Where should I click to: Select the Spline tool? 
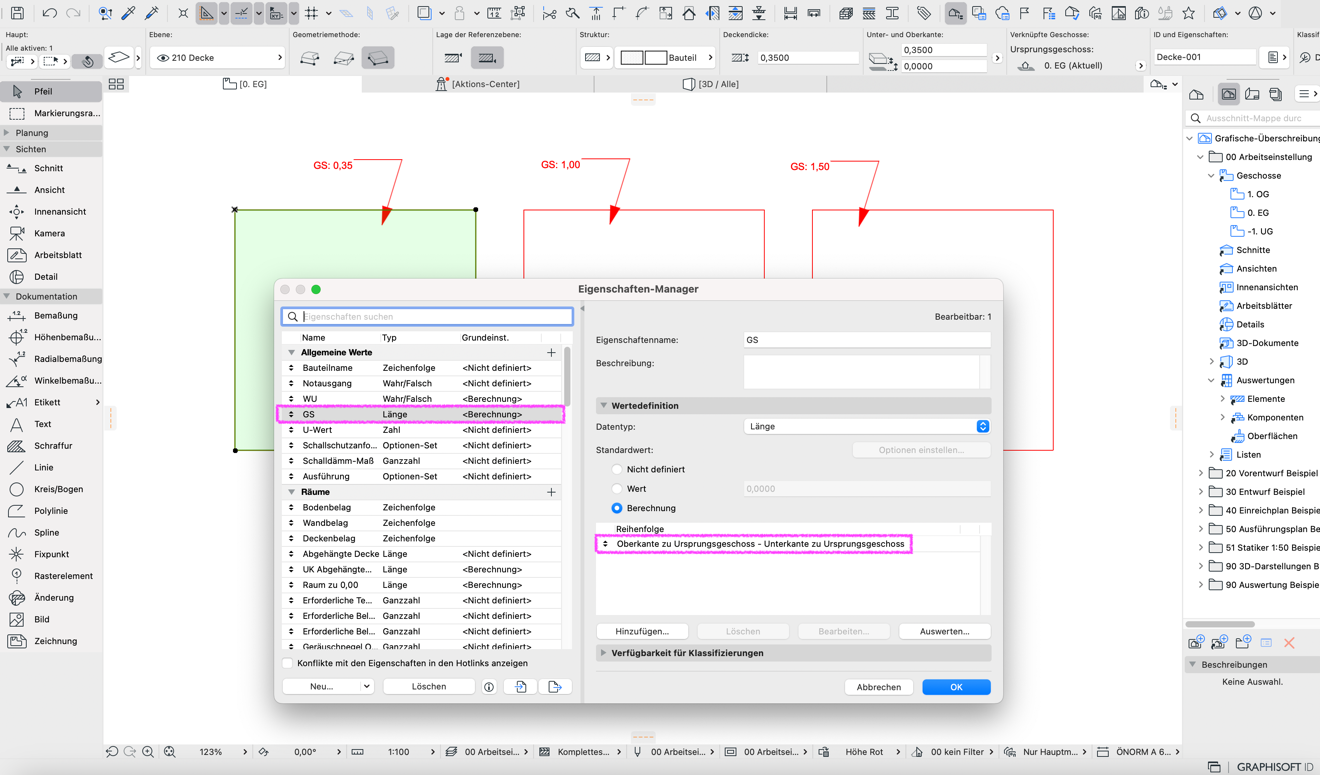(x=51, y=533)
